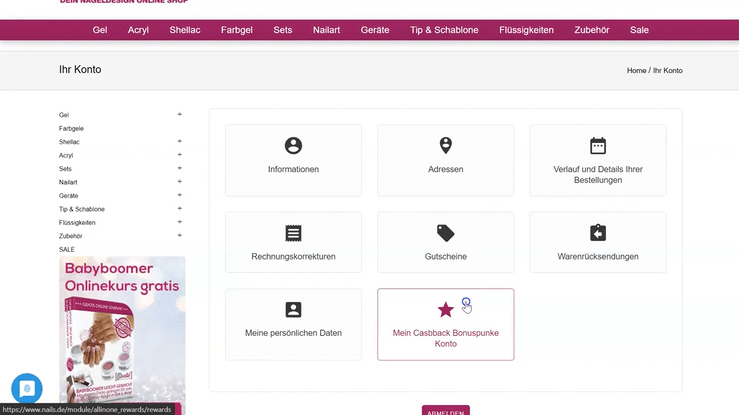Open the Geräte top menu
The image size is (739, 415).
[x=375, y=30]
